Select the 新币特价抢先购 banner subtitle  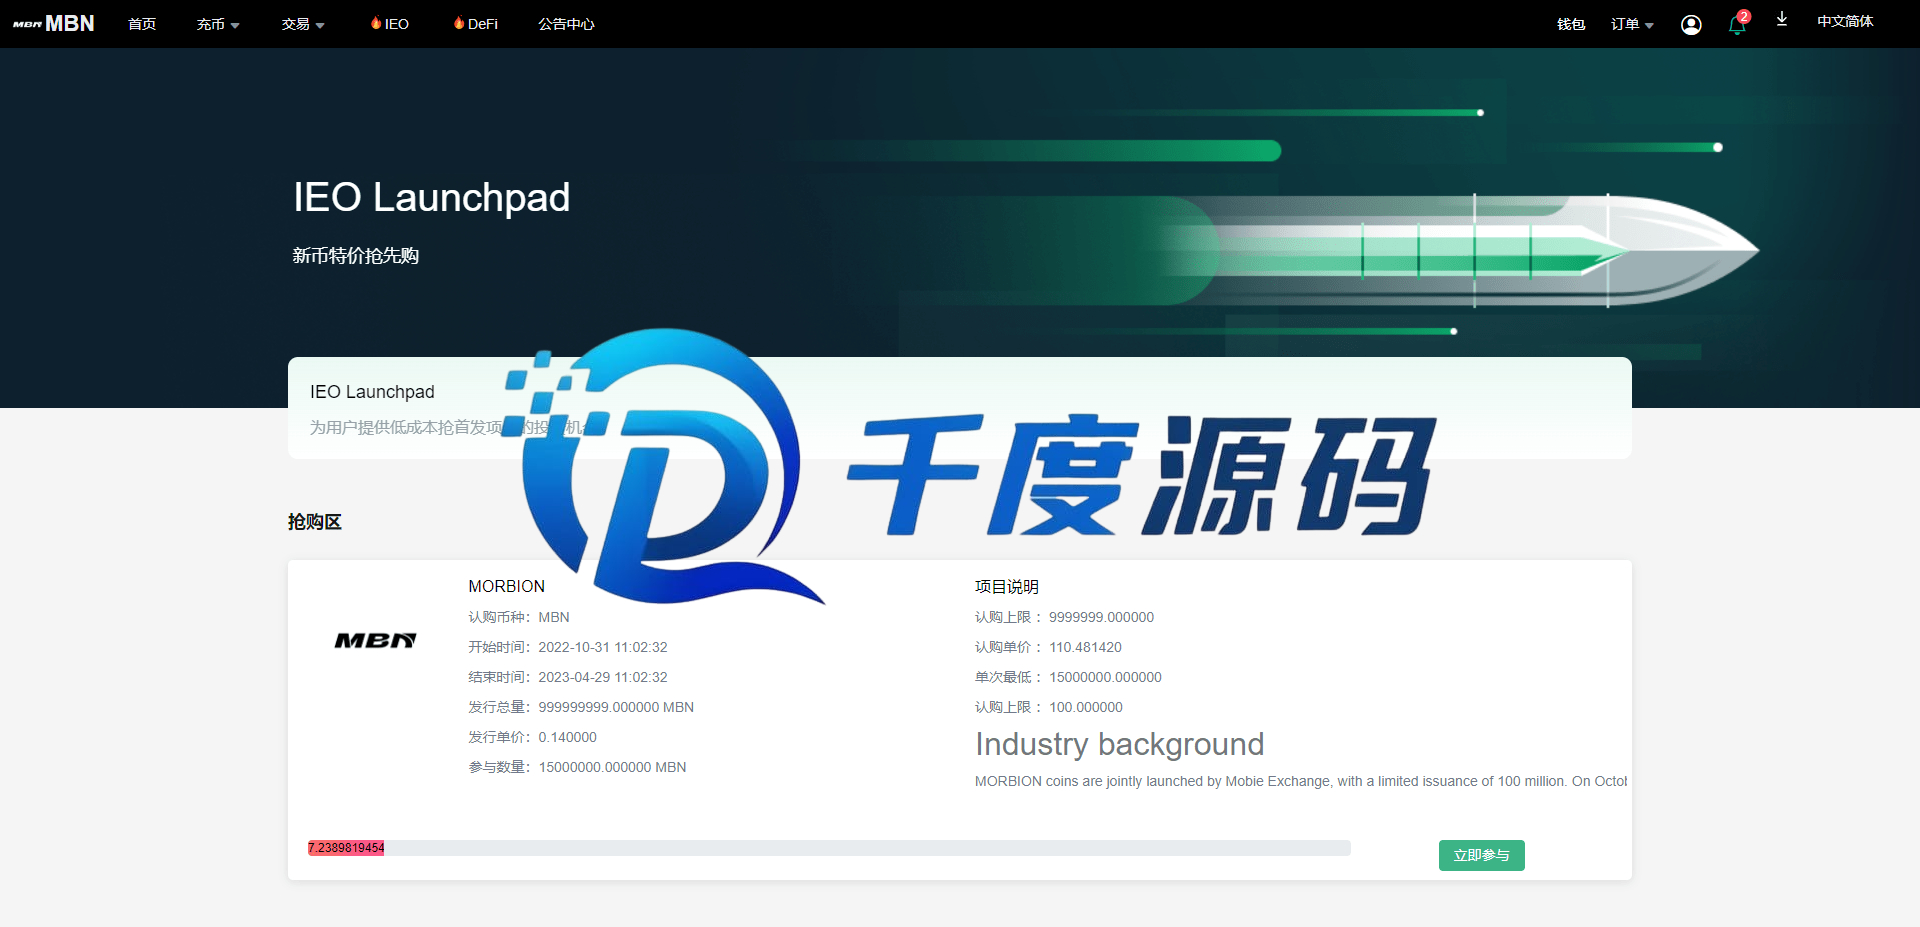(355, 256)
